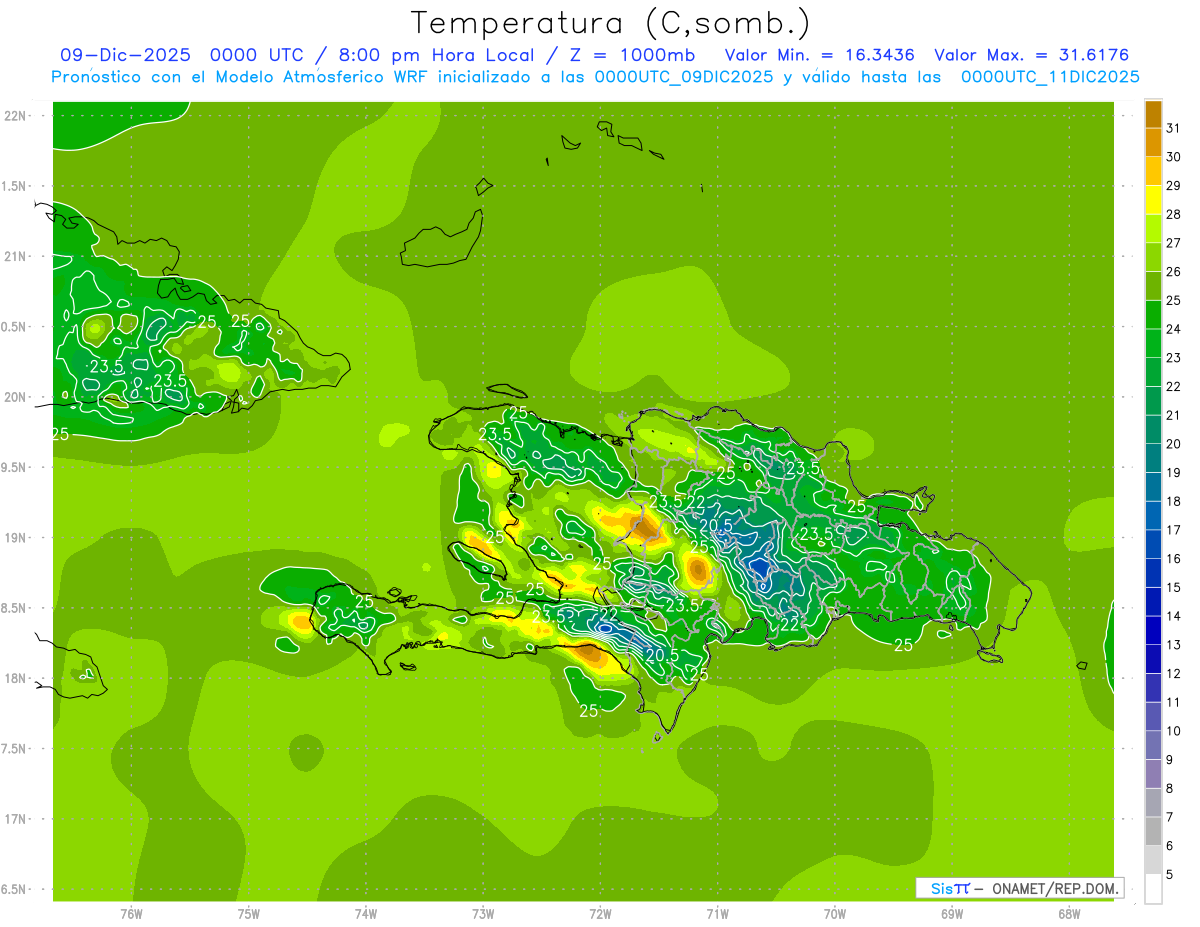
Task: Click the "76W" longitude axis label
Action: [131, 914]
